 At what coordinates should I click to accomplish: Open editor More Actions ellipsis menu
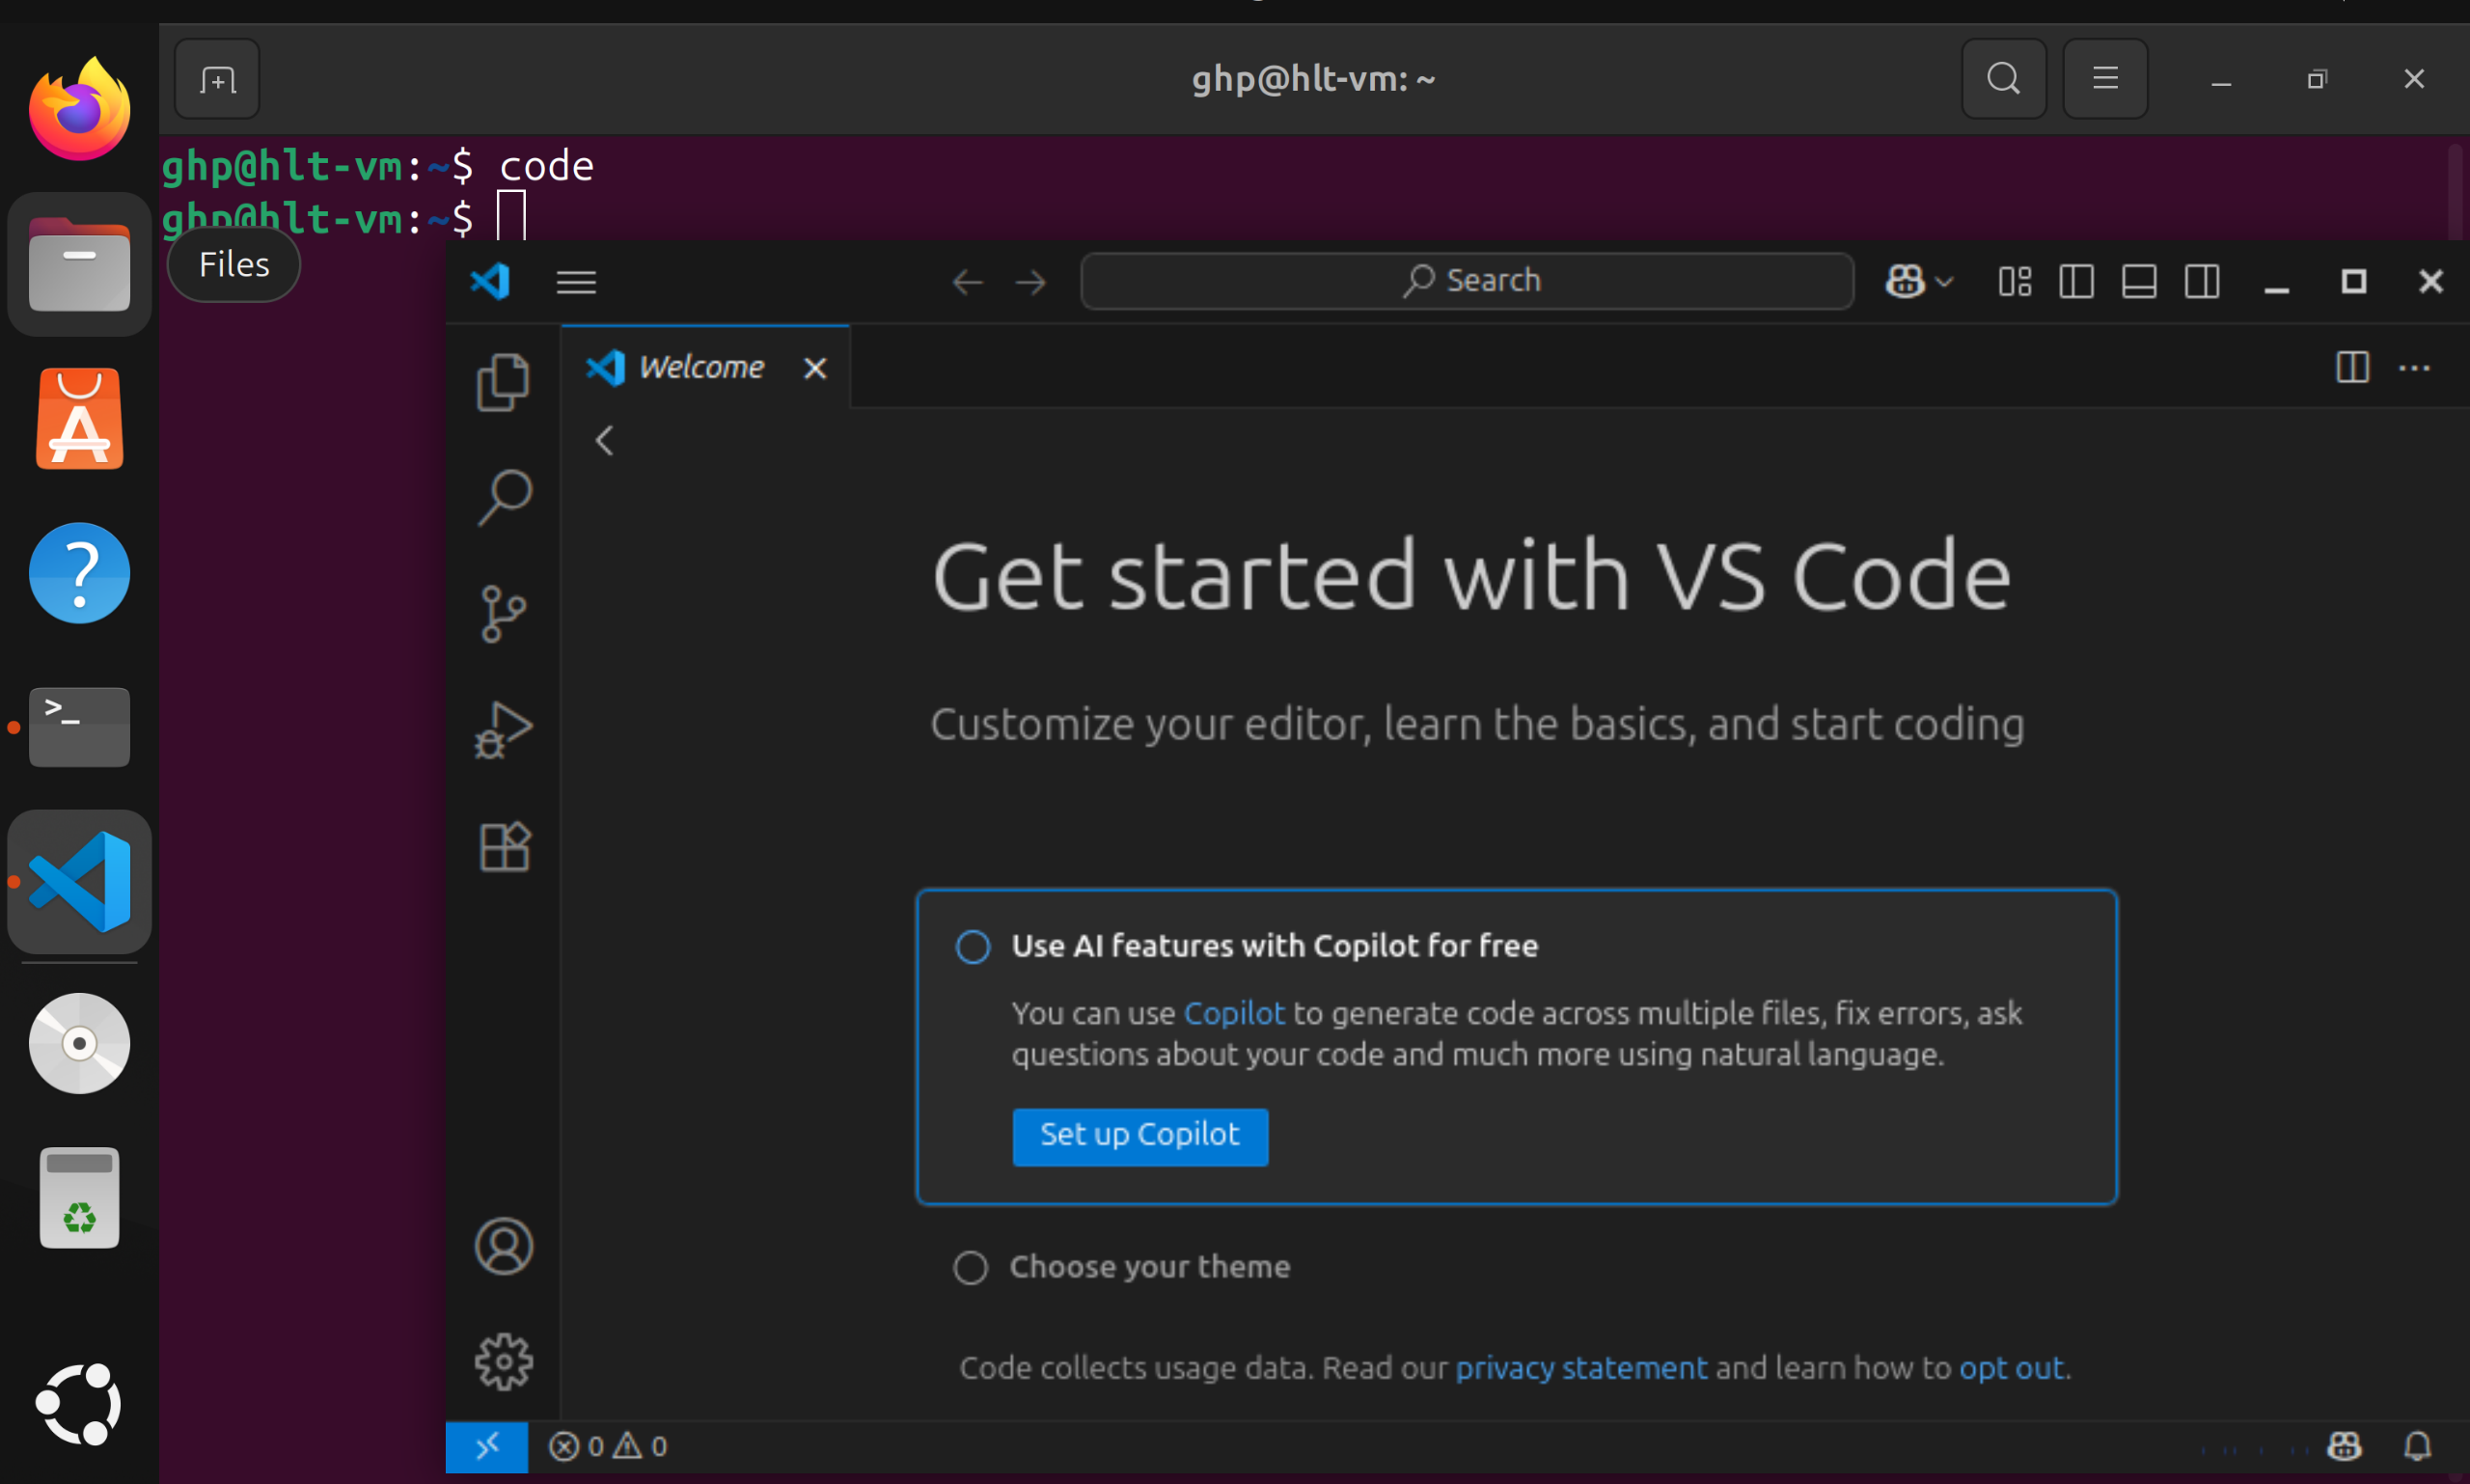[2414, 368]
